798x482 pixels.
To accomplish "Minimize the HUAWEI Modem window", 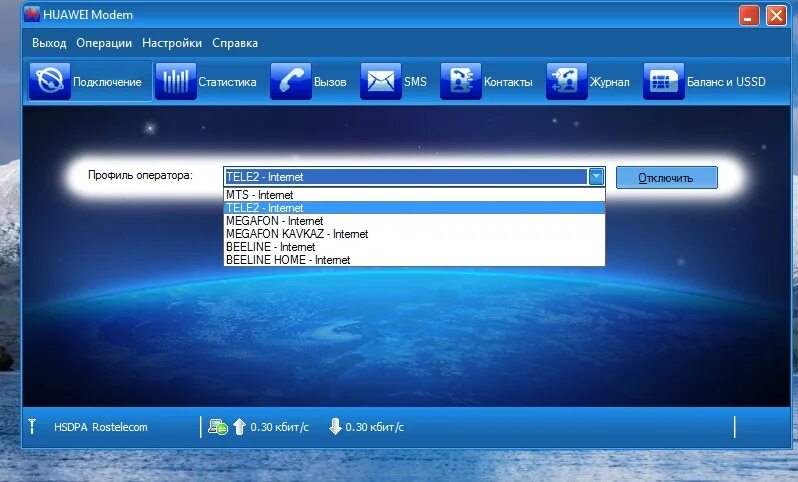I will 749,15.
